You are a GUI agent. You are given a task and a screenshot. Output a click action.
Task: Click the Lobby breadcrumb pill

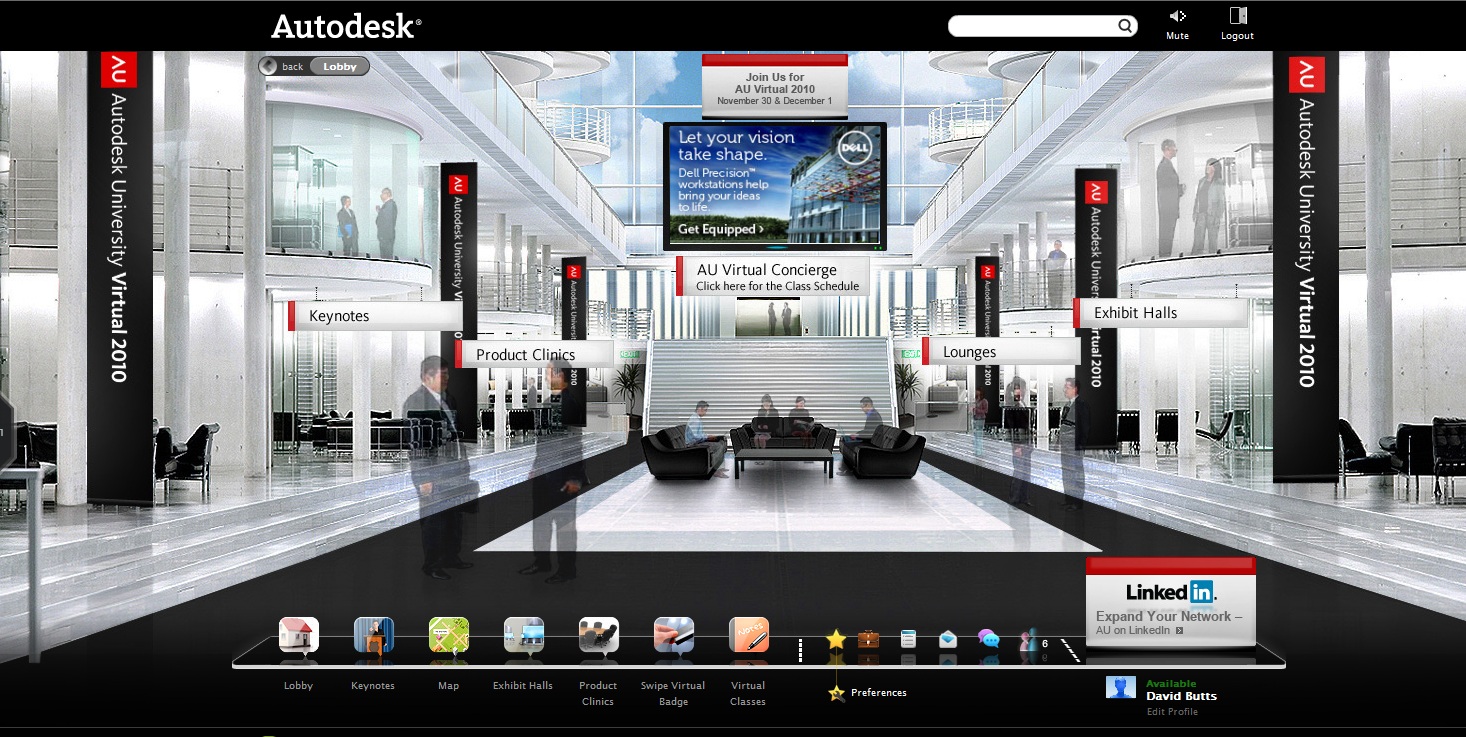tap(340, 67)
